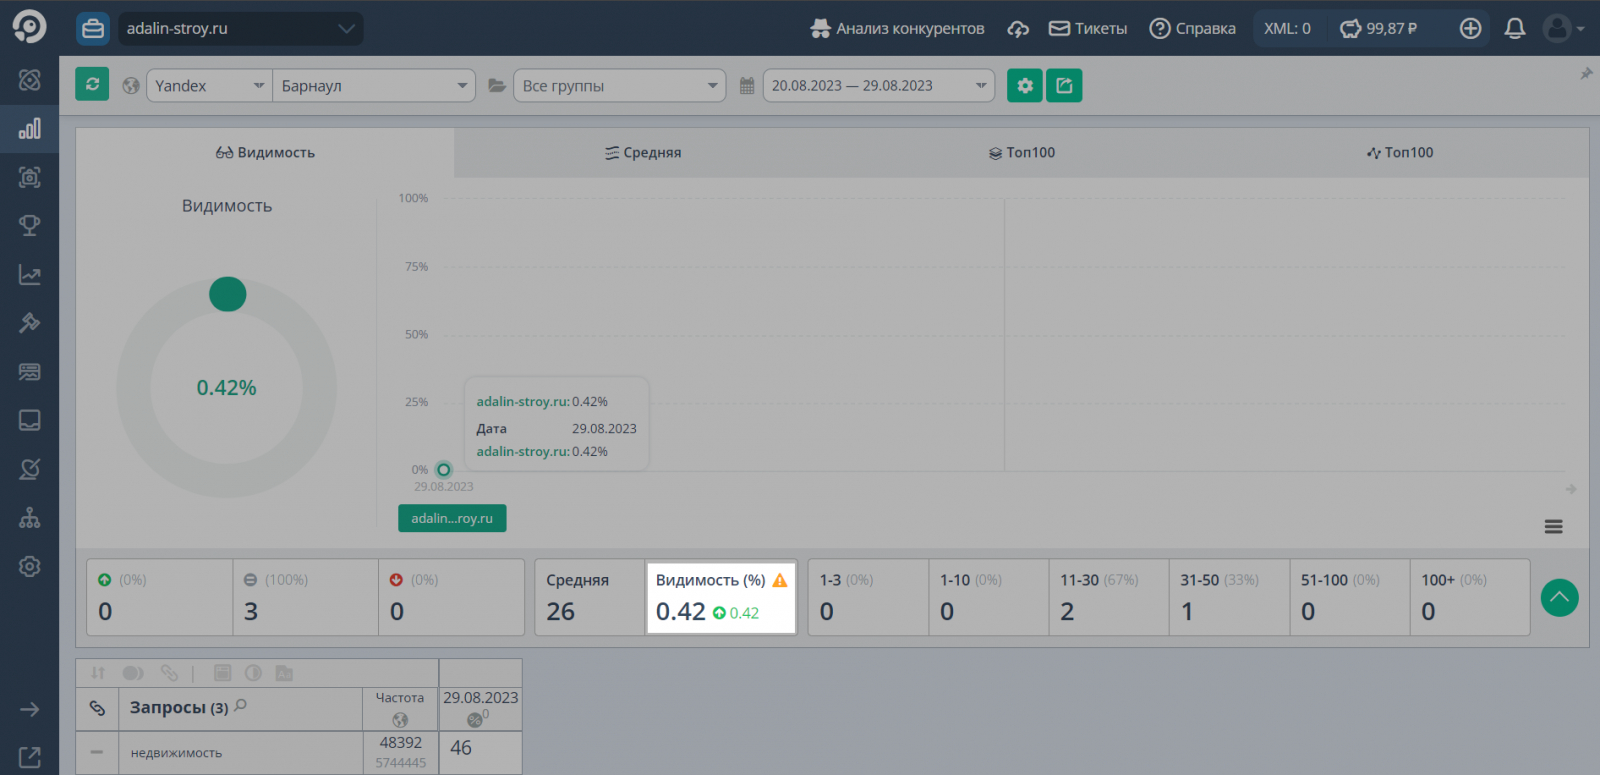Open the date range 20.08.2023 — 29.08.2023 picker
This screenshot has height=775, width=1600.
click(878, 85)
